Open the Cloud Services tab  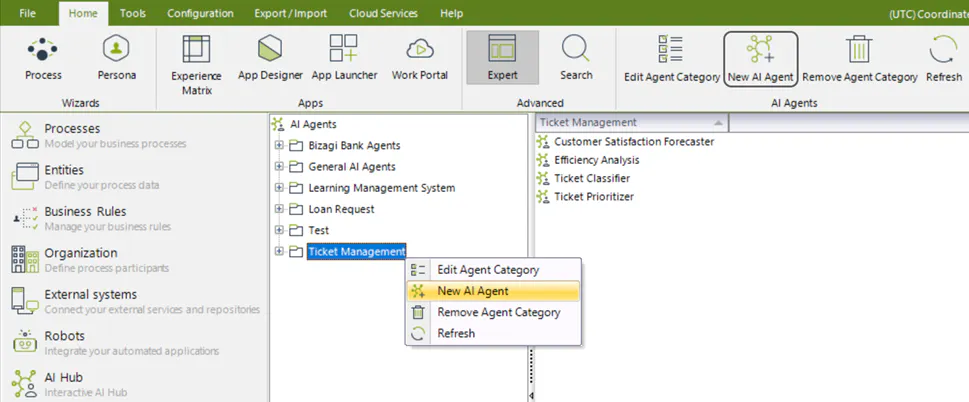[x=383, y=13]
